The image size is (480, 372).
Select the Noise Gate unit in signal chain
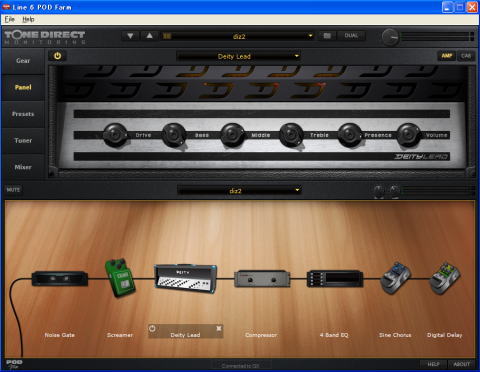click(x=60, y=278)
